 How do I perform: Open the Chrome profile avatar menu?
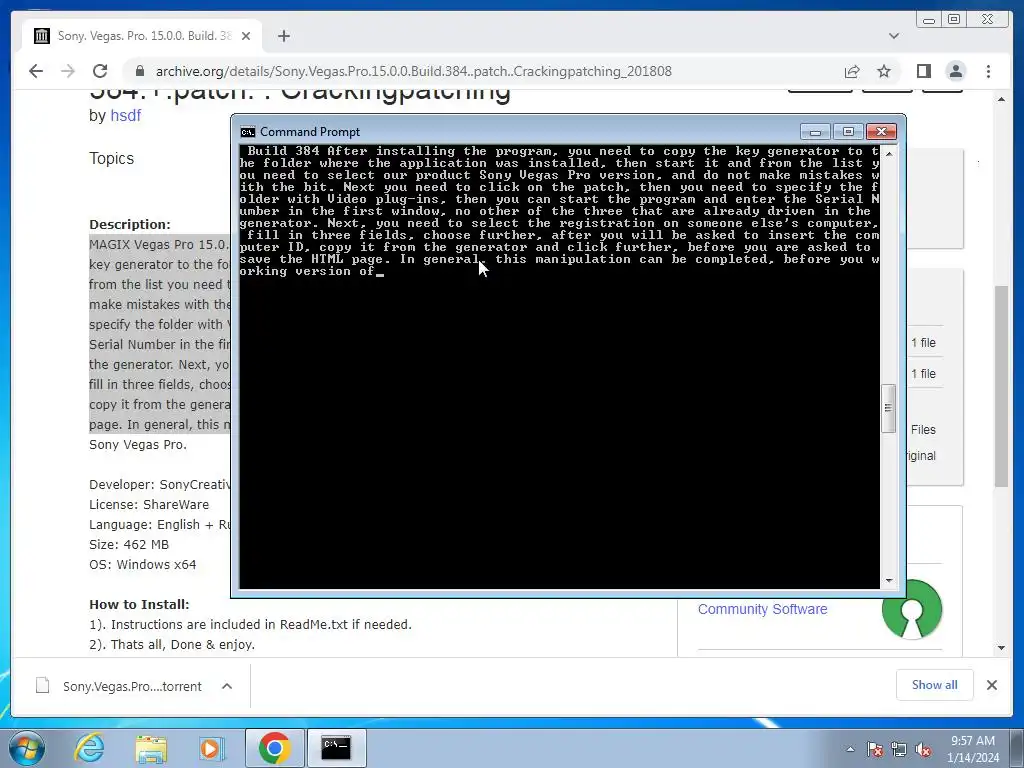coord(955,71)
